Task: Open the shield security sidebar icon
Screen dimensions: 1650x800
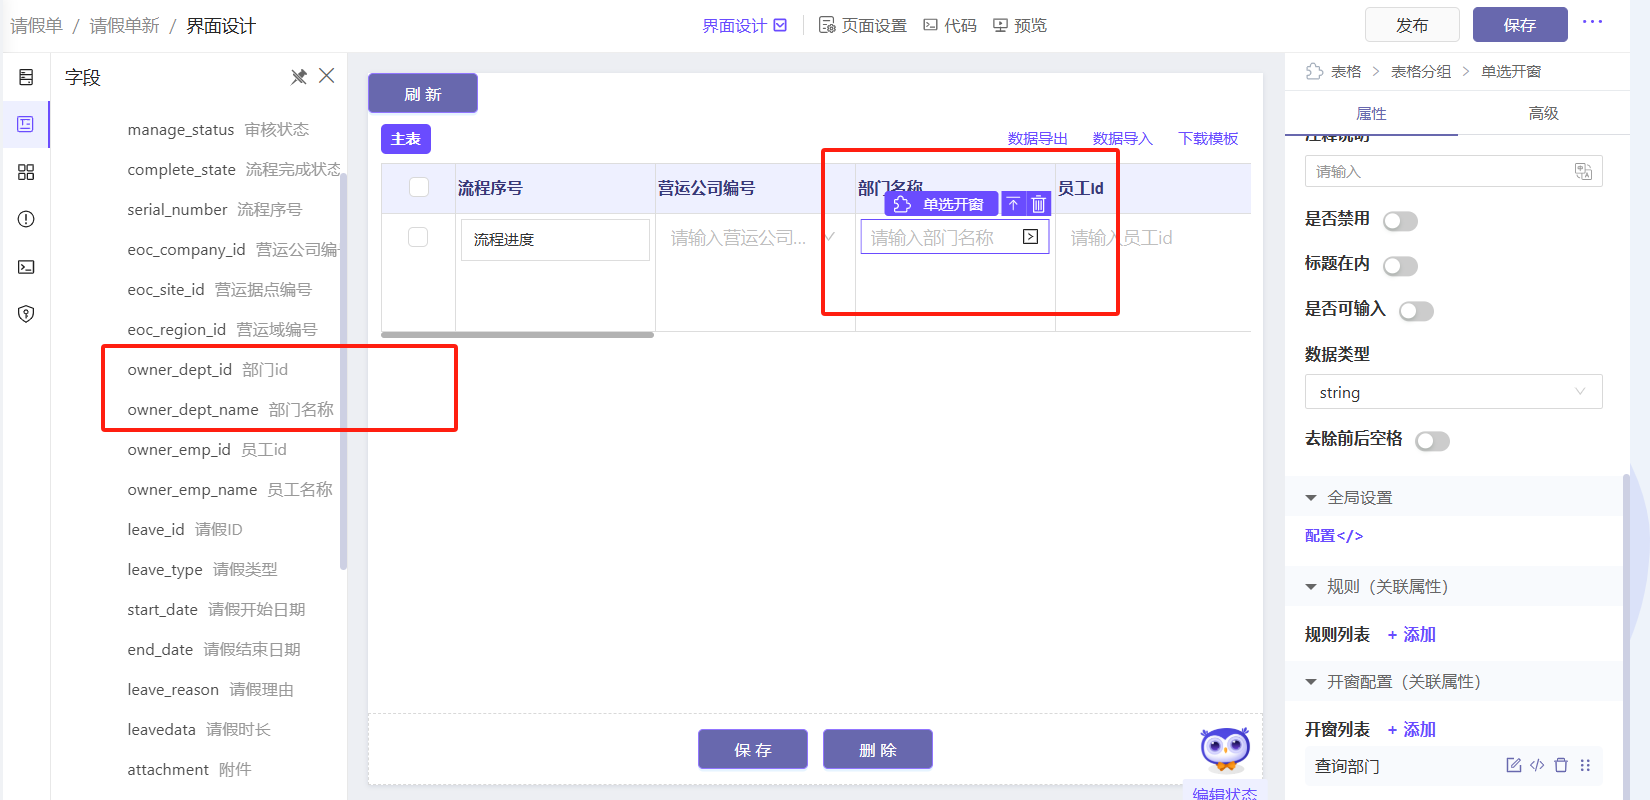Action: [x=26, y=314]
